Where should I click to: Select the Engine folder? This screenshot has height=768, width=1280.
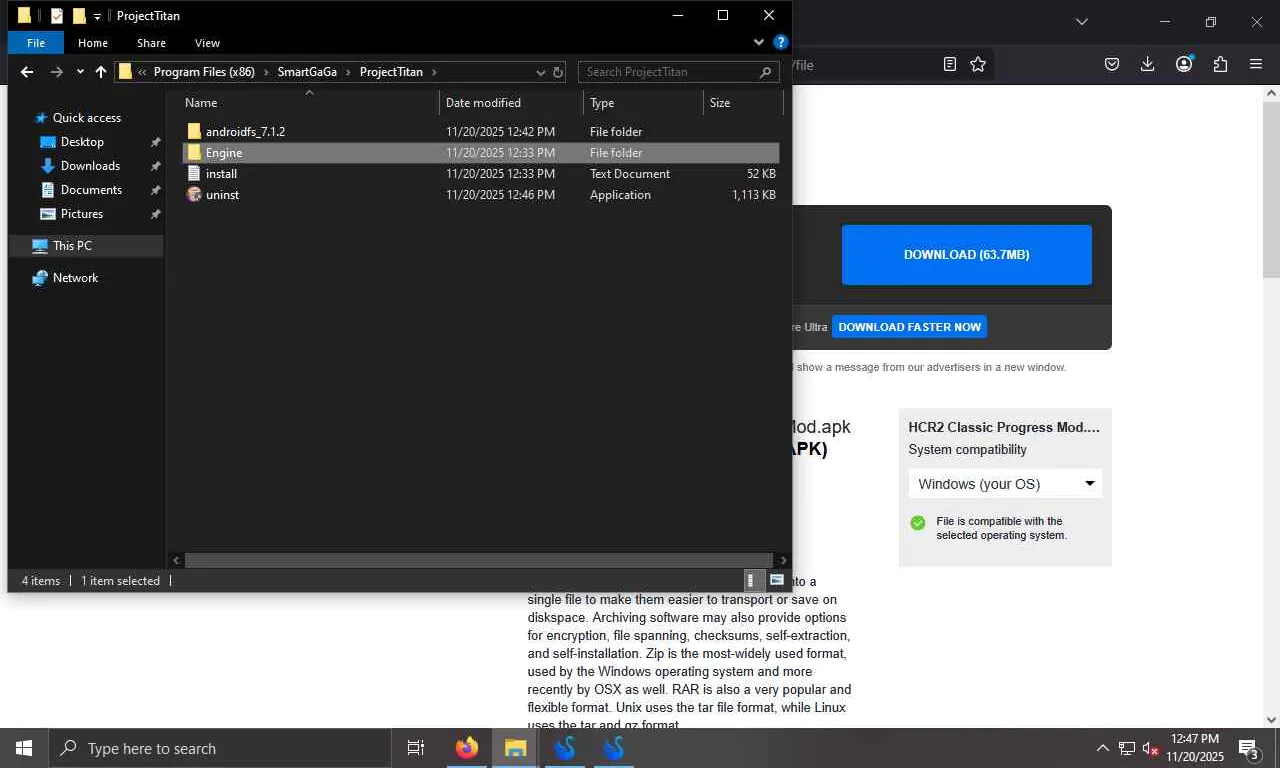point(481,153)
